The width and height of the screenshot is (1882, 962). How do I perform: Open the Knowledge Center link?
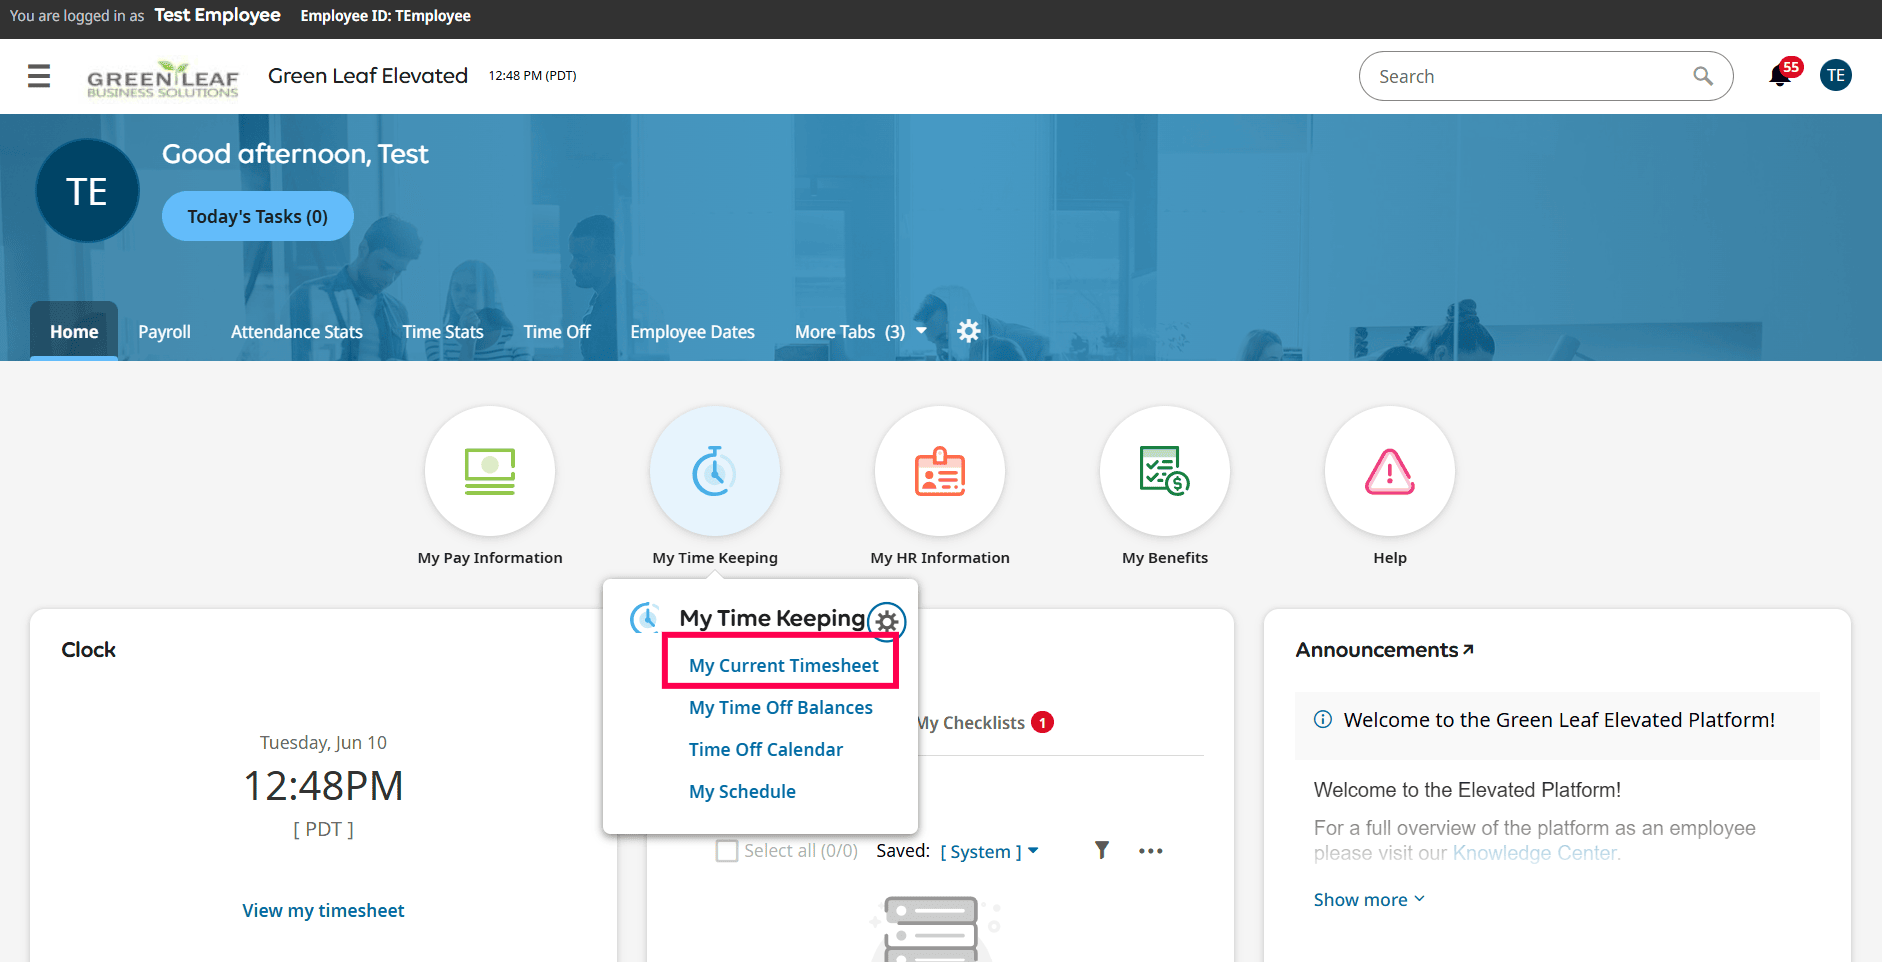[1535, 853]
